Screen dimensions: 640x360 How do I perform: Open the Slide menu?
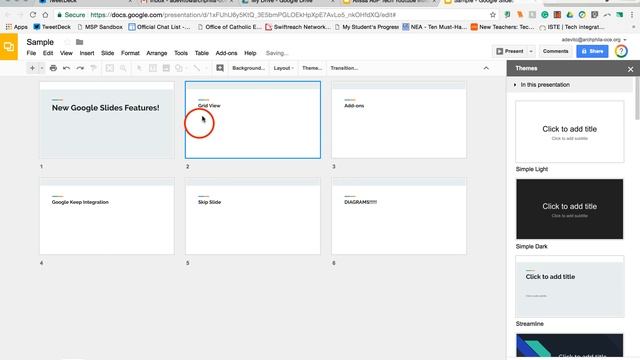pyautogui.click(x=108, y=53)
